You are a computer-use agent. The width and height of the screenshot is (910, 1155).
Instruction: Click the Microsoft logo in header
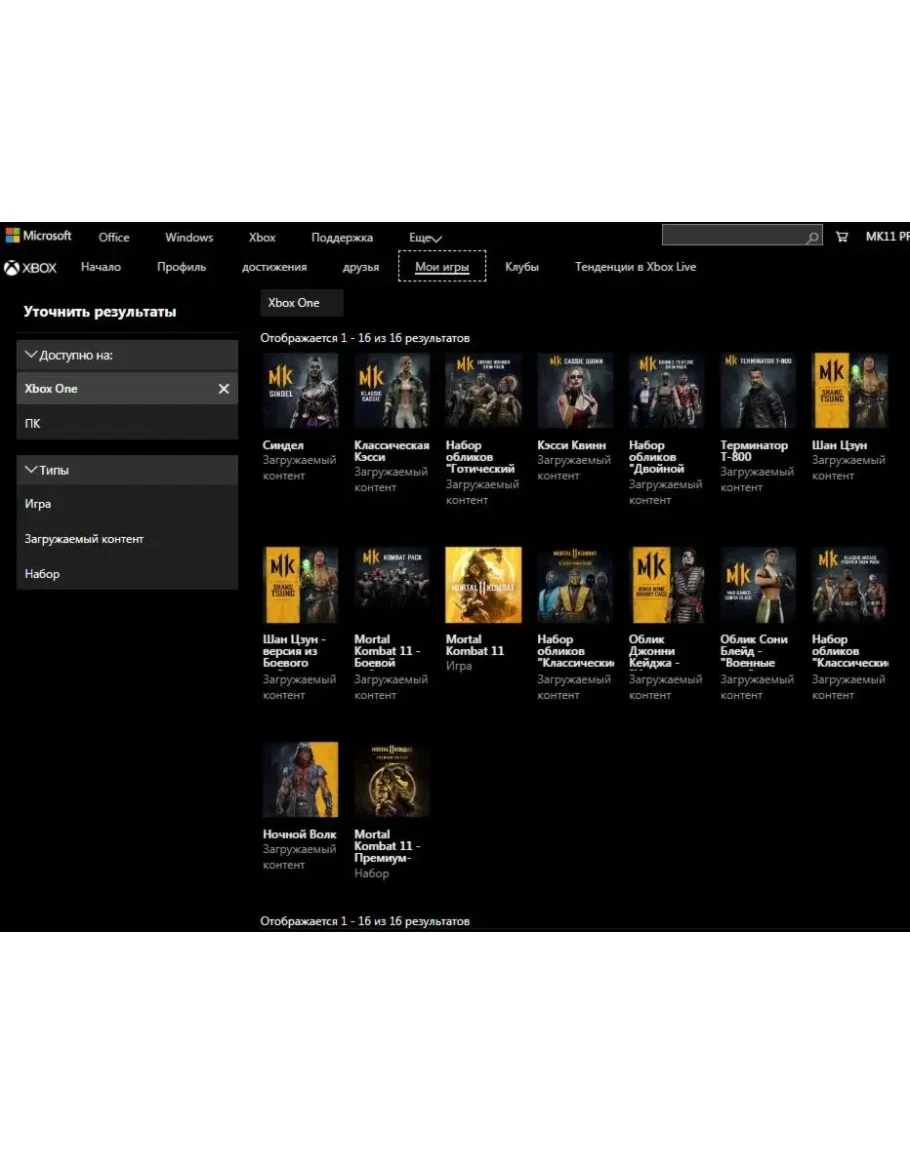[38, 236]
